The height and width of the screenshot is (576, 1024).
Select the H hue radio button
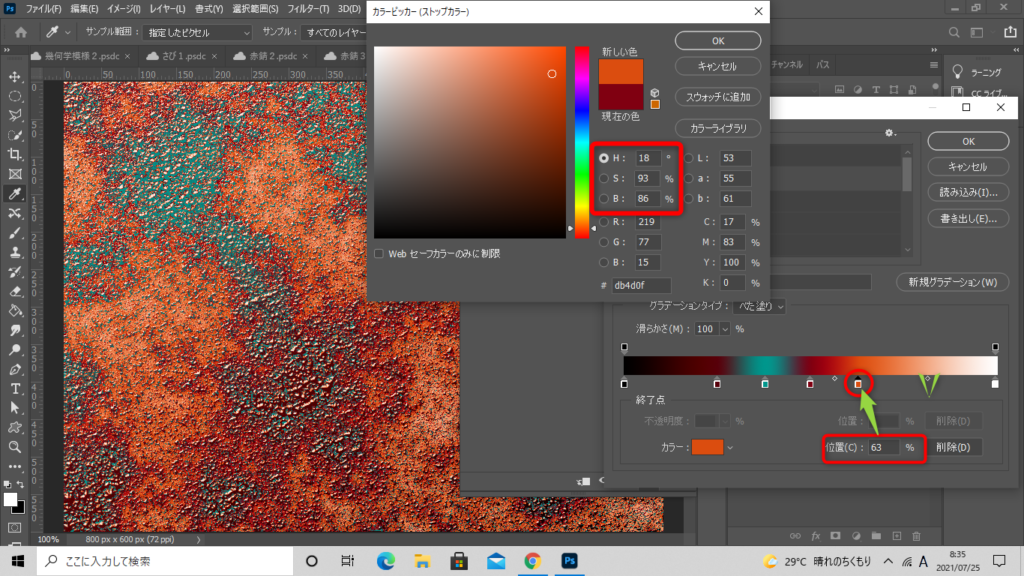pyautogui.click(x=603, y=158)
